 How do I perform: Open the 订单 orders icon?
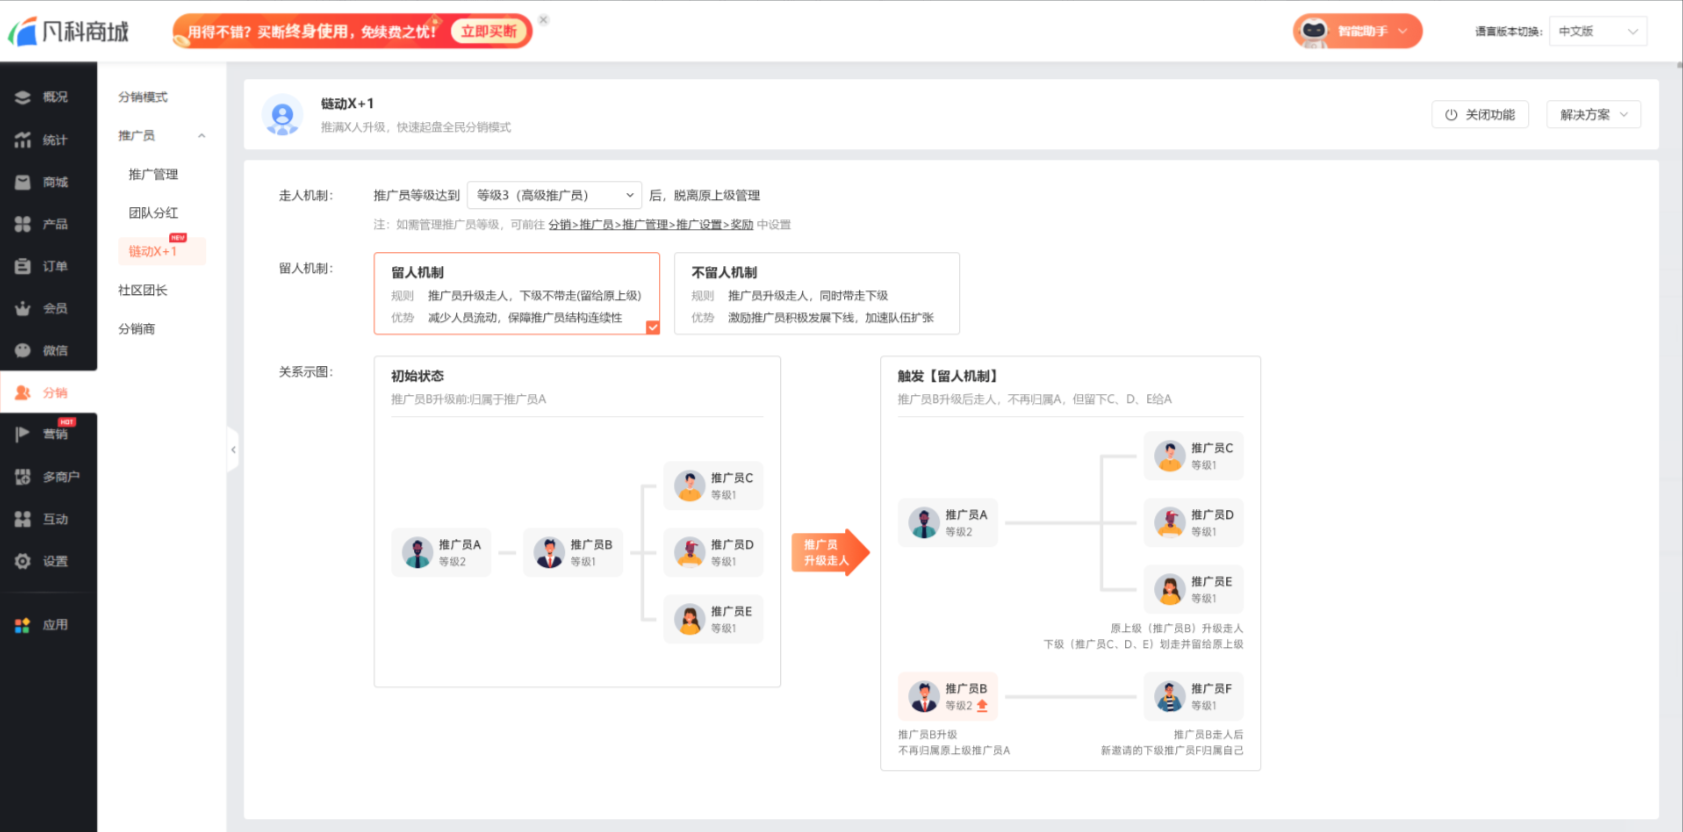point(22,266)
